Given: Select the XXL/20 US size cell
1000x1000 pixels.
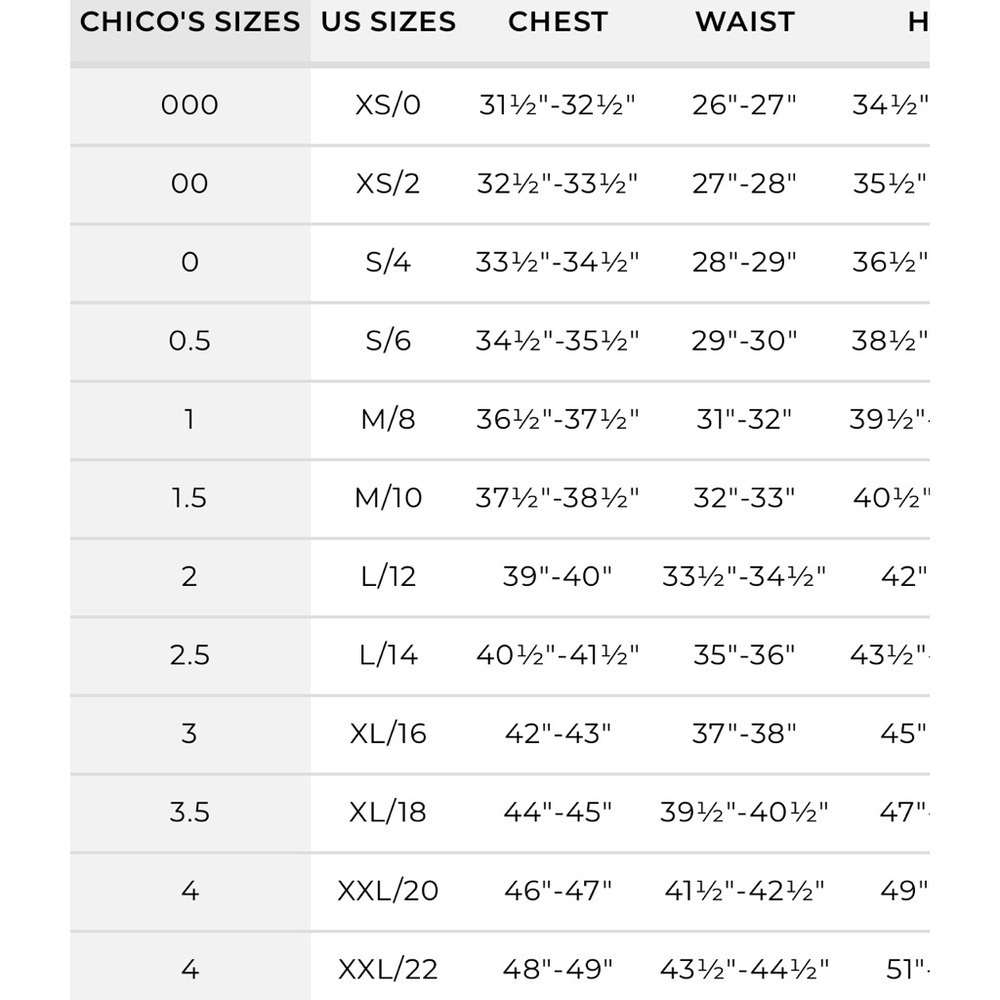Looking at the screenshot, I should (x=388, y=890).
